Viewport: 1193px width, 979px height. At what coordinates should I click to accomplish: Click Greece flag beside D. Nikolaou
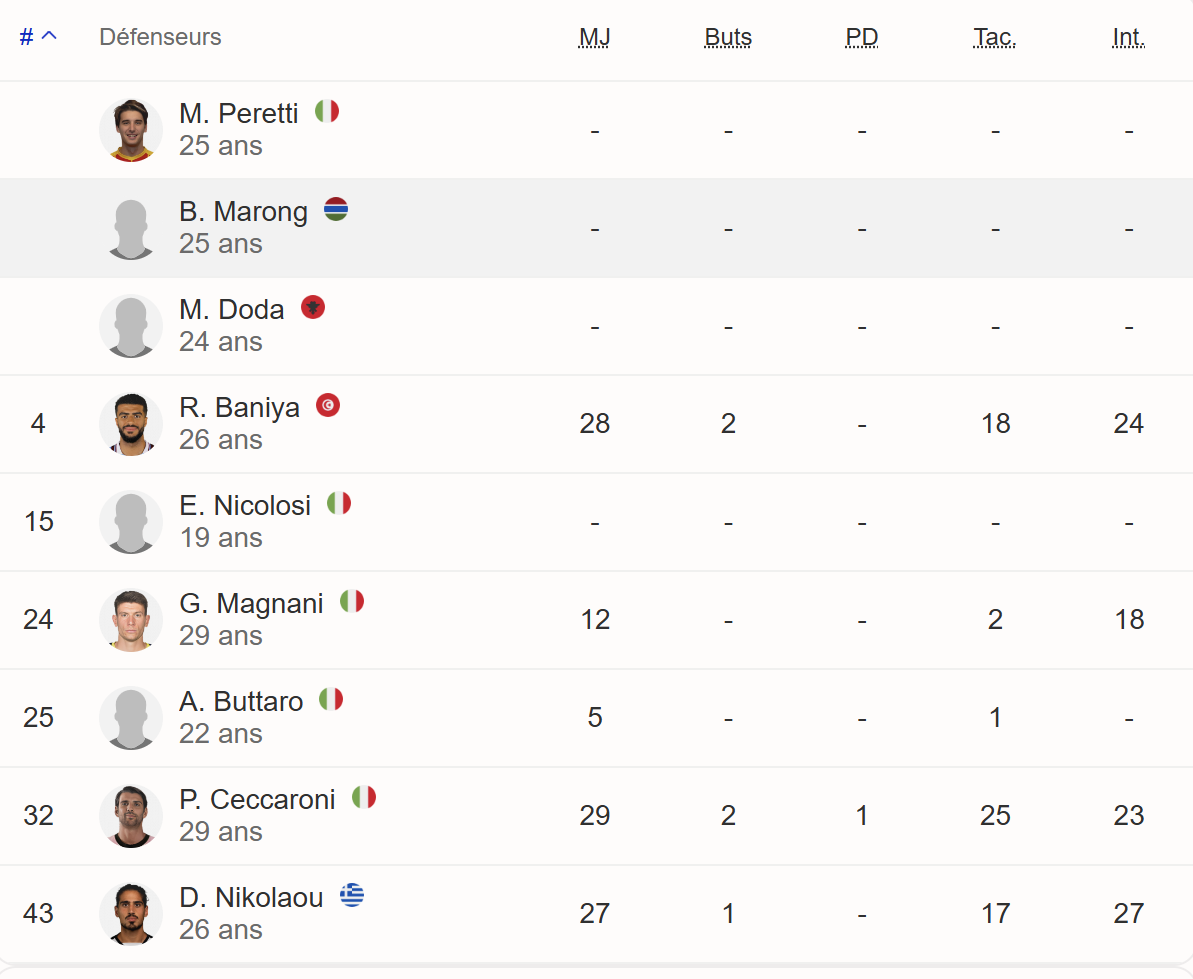352,895
